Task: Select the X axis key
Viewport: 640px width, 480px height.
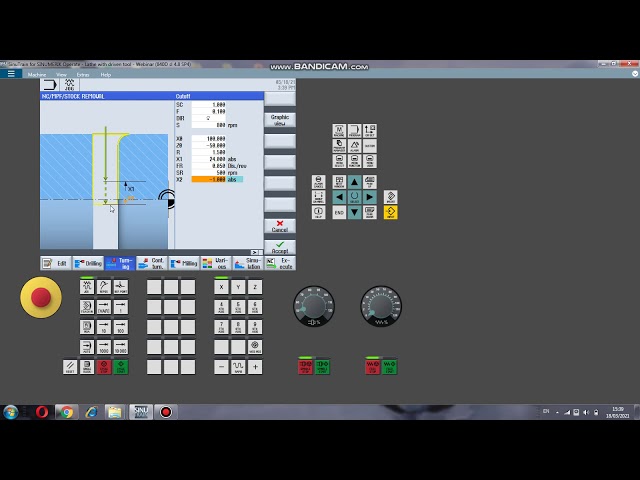Action: point(221,287)
